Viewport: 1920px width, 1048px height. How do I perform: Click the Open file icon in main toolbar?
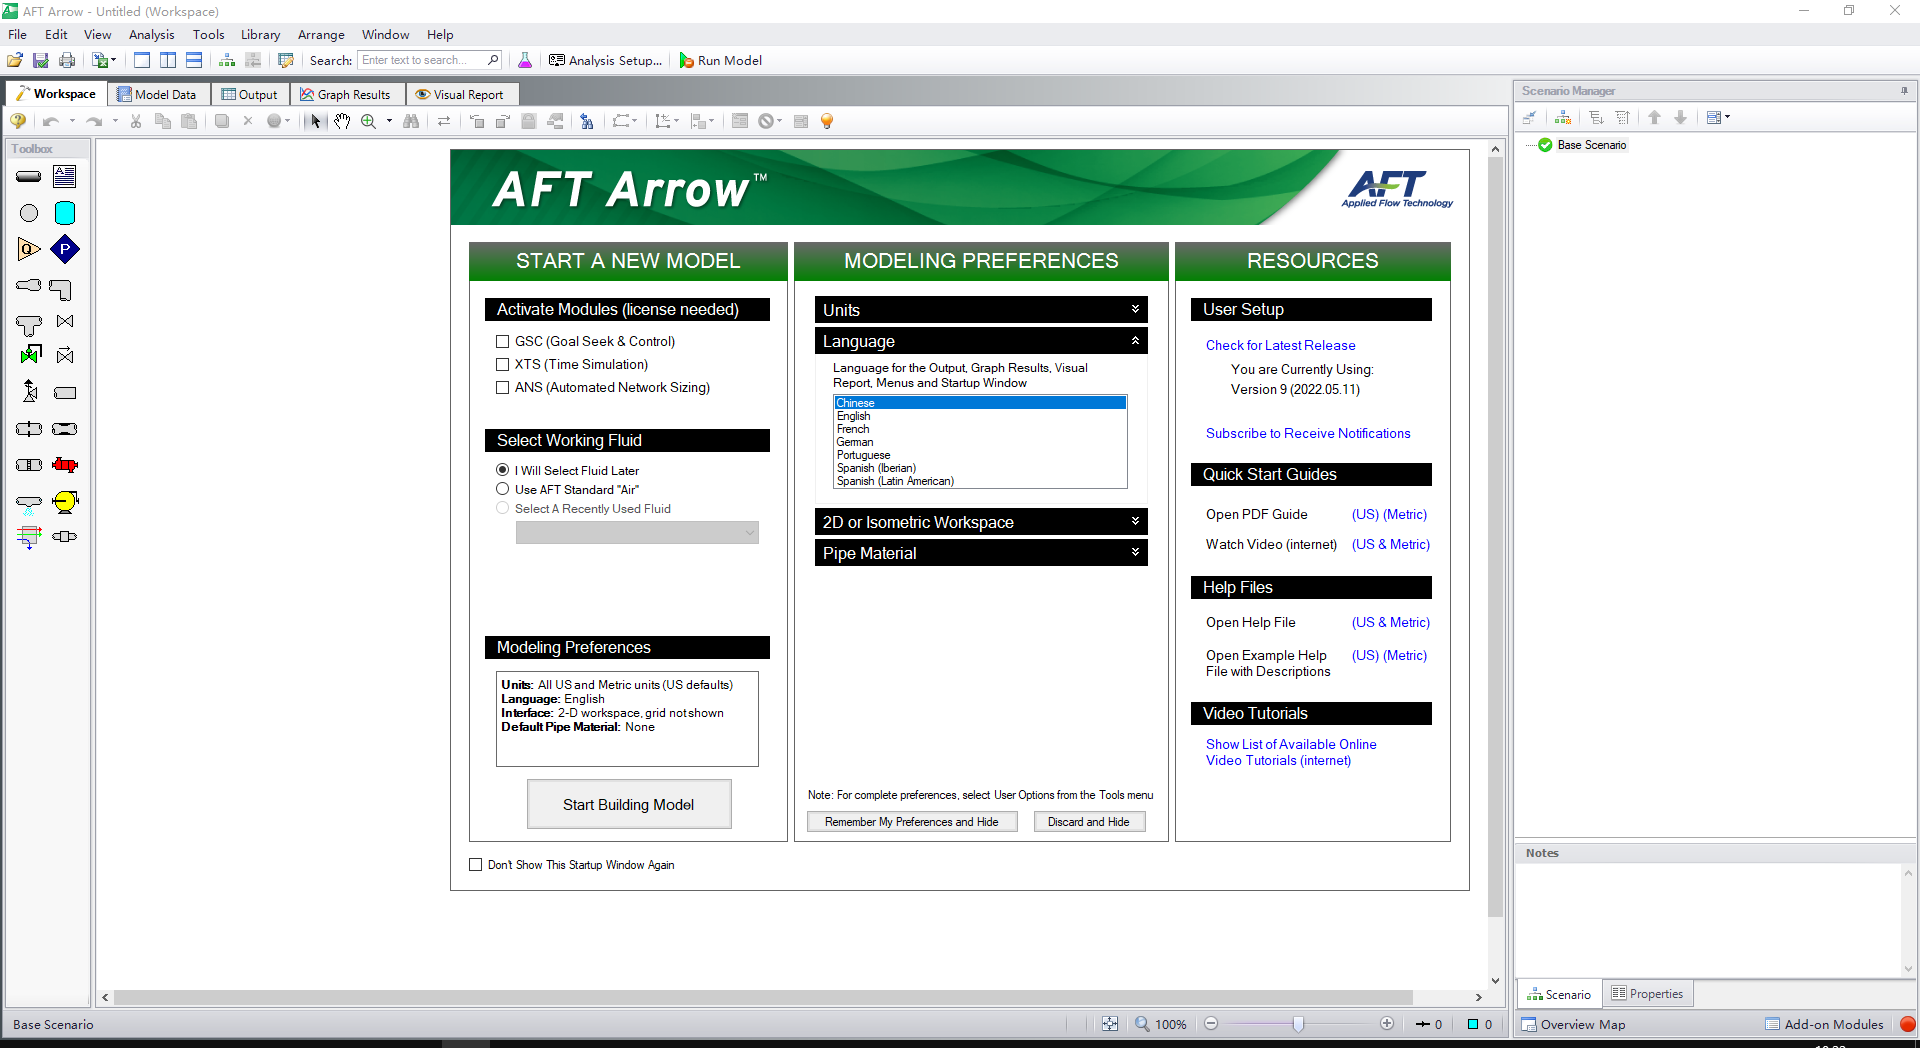click(15, 60)
